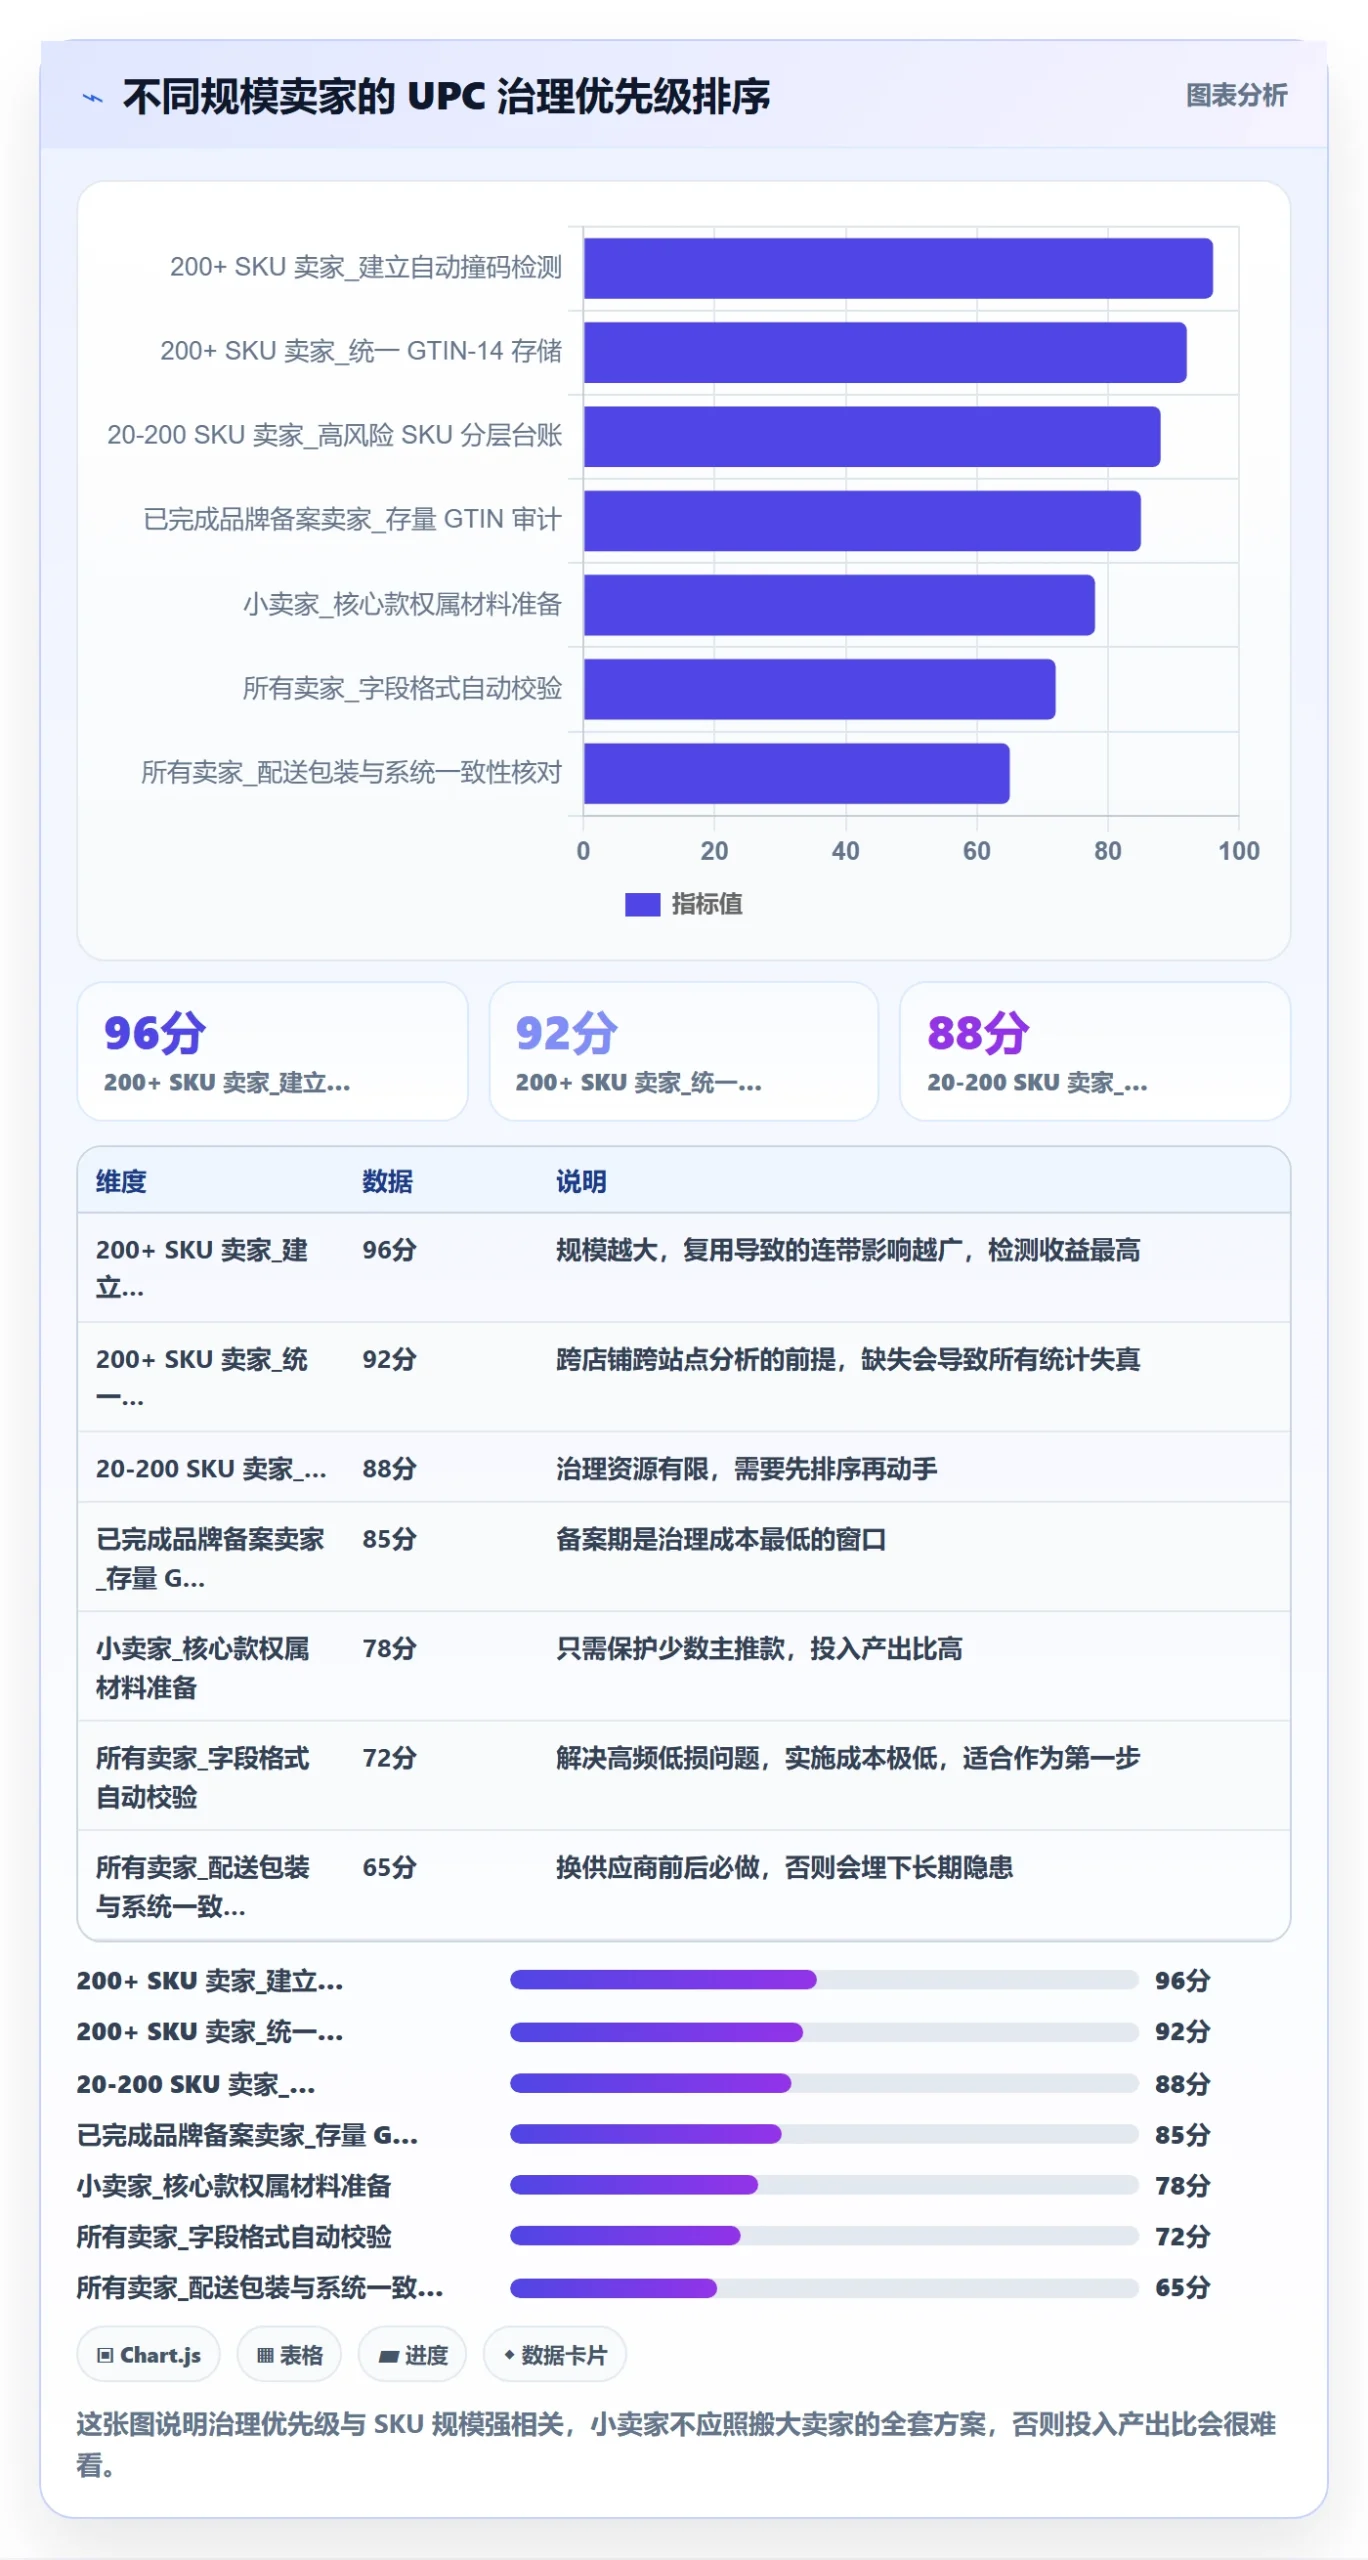Select the 数据卡片 tag chip

point(555,2355)
